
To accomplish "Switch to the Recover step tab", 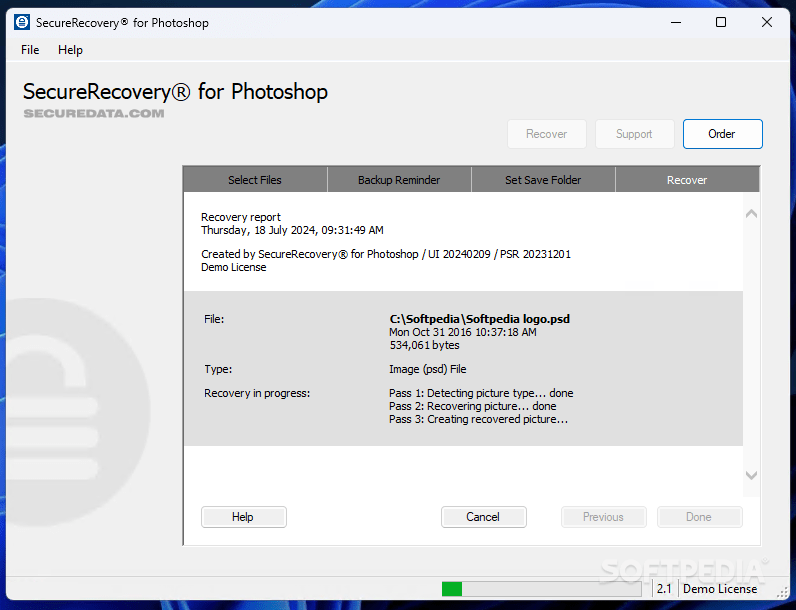I will coord(687,180).
